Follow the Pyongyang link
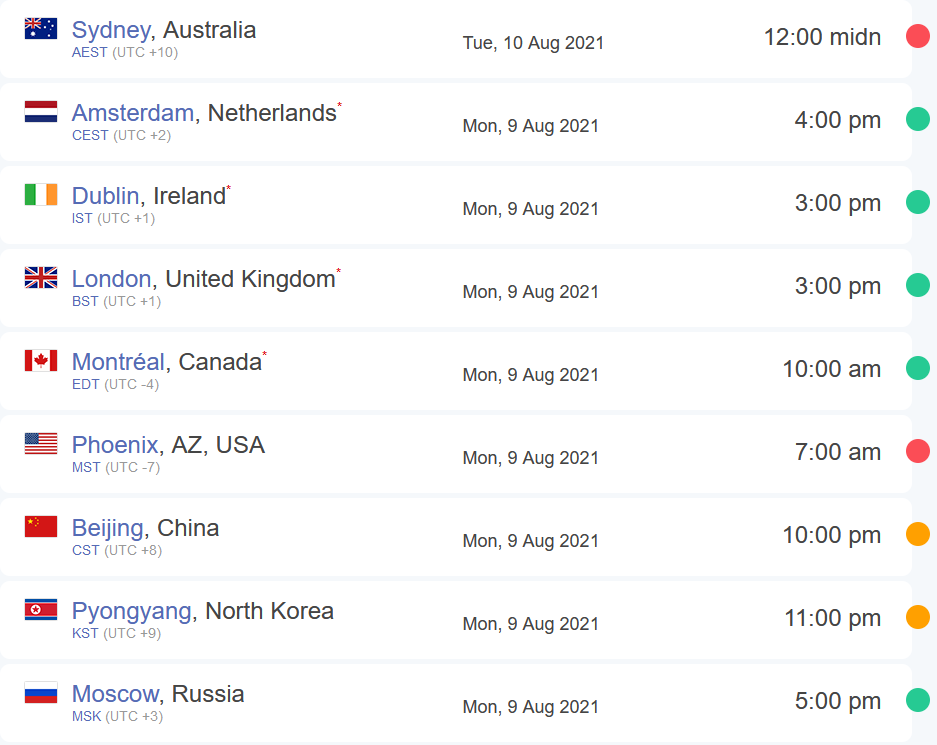The width and height of the screenshot is (937, 745). click(131, 611)
